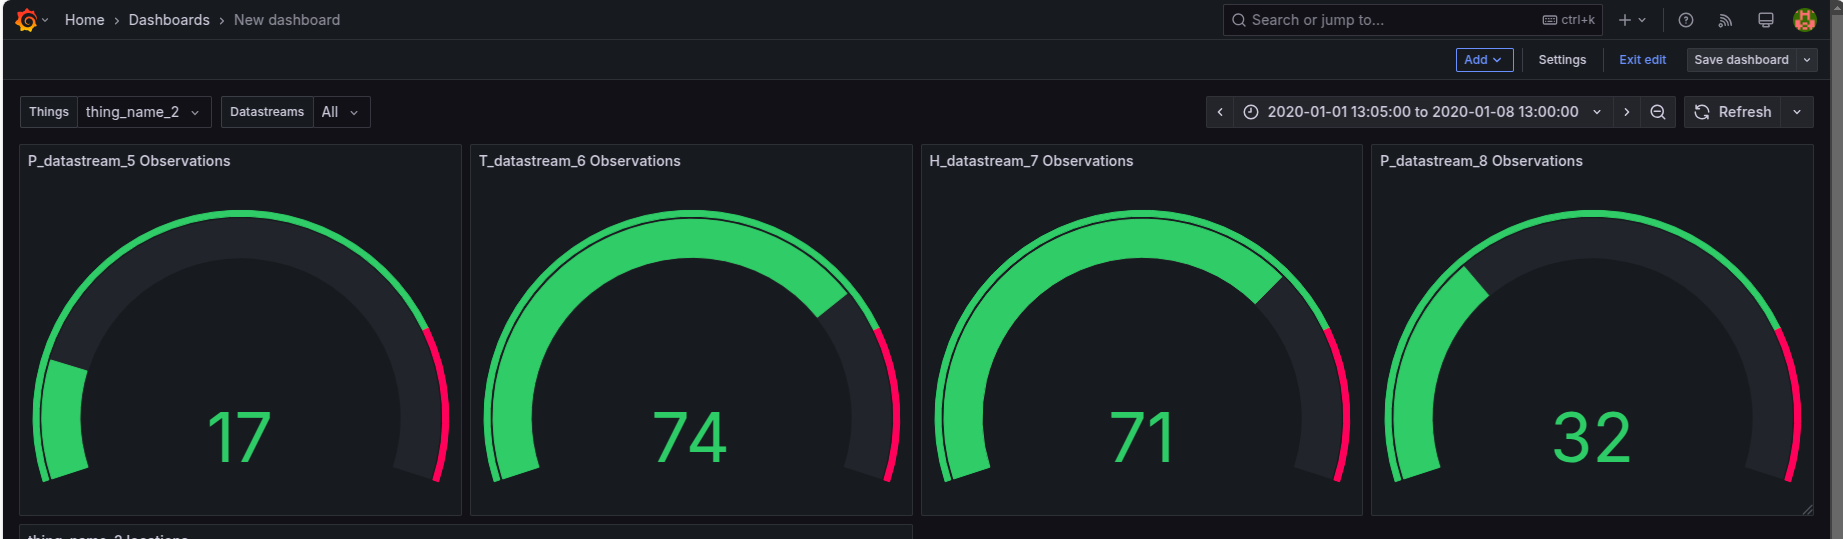Open the time range picker
1843x539 pixels.
[x=1422, y=112]
